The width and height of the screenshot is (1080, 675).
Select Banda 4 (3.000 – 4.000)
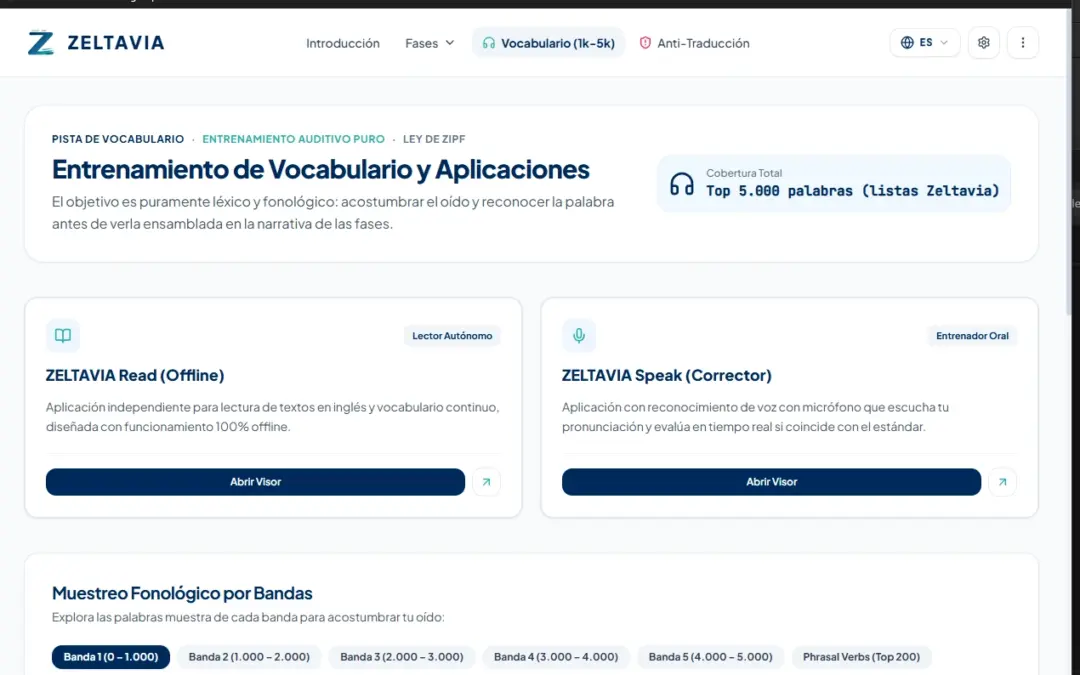click(556, 657)
